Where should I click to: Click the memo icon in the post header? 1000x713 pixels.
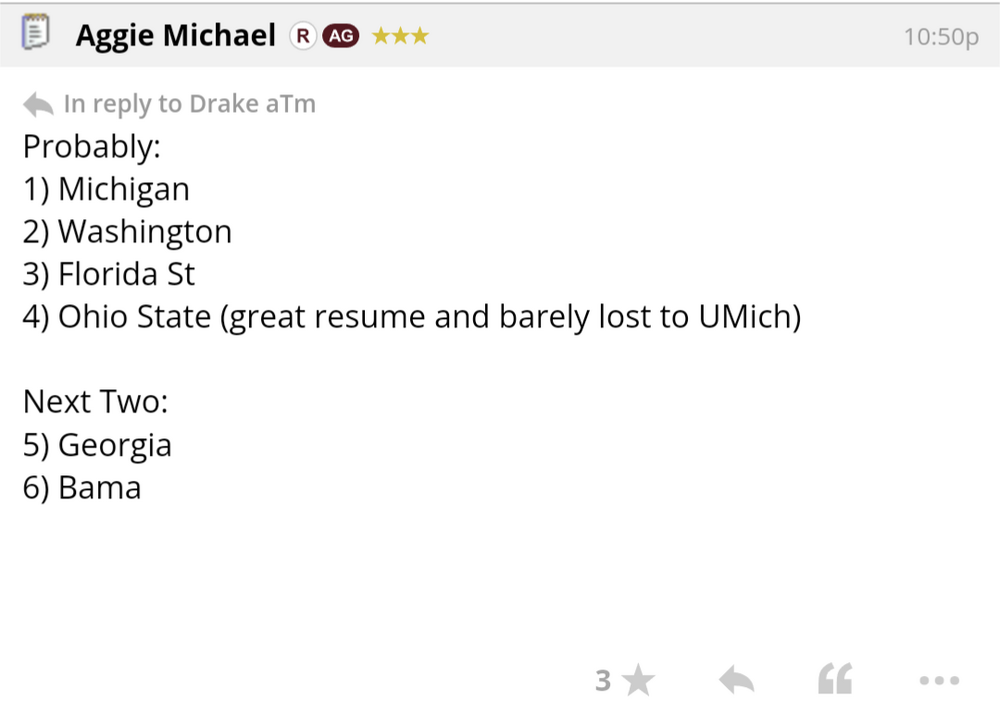tap(36, 33)
